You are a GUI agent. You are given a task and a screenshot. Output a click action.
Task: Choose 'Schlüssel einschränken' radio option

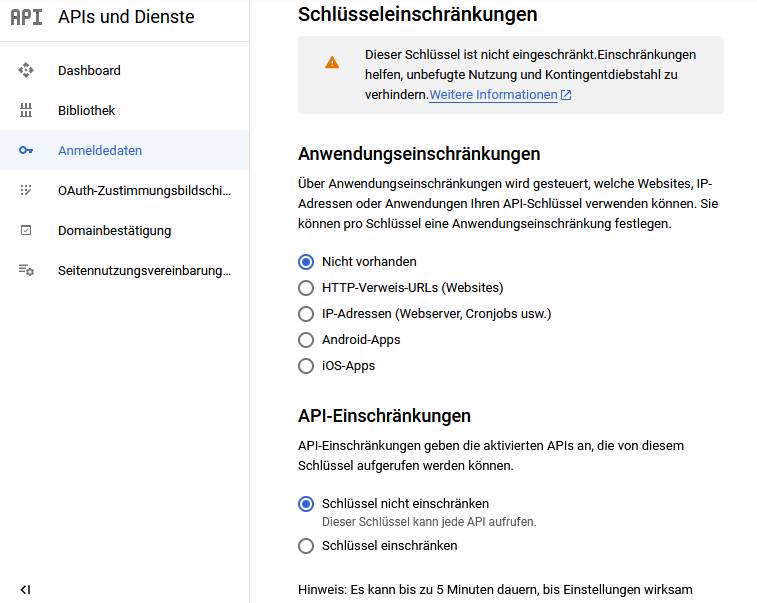tap(306, 547)
